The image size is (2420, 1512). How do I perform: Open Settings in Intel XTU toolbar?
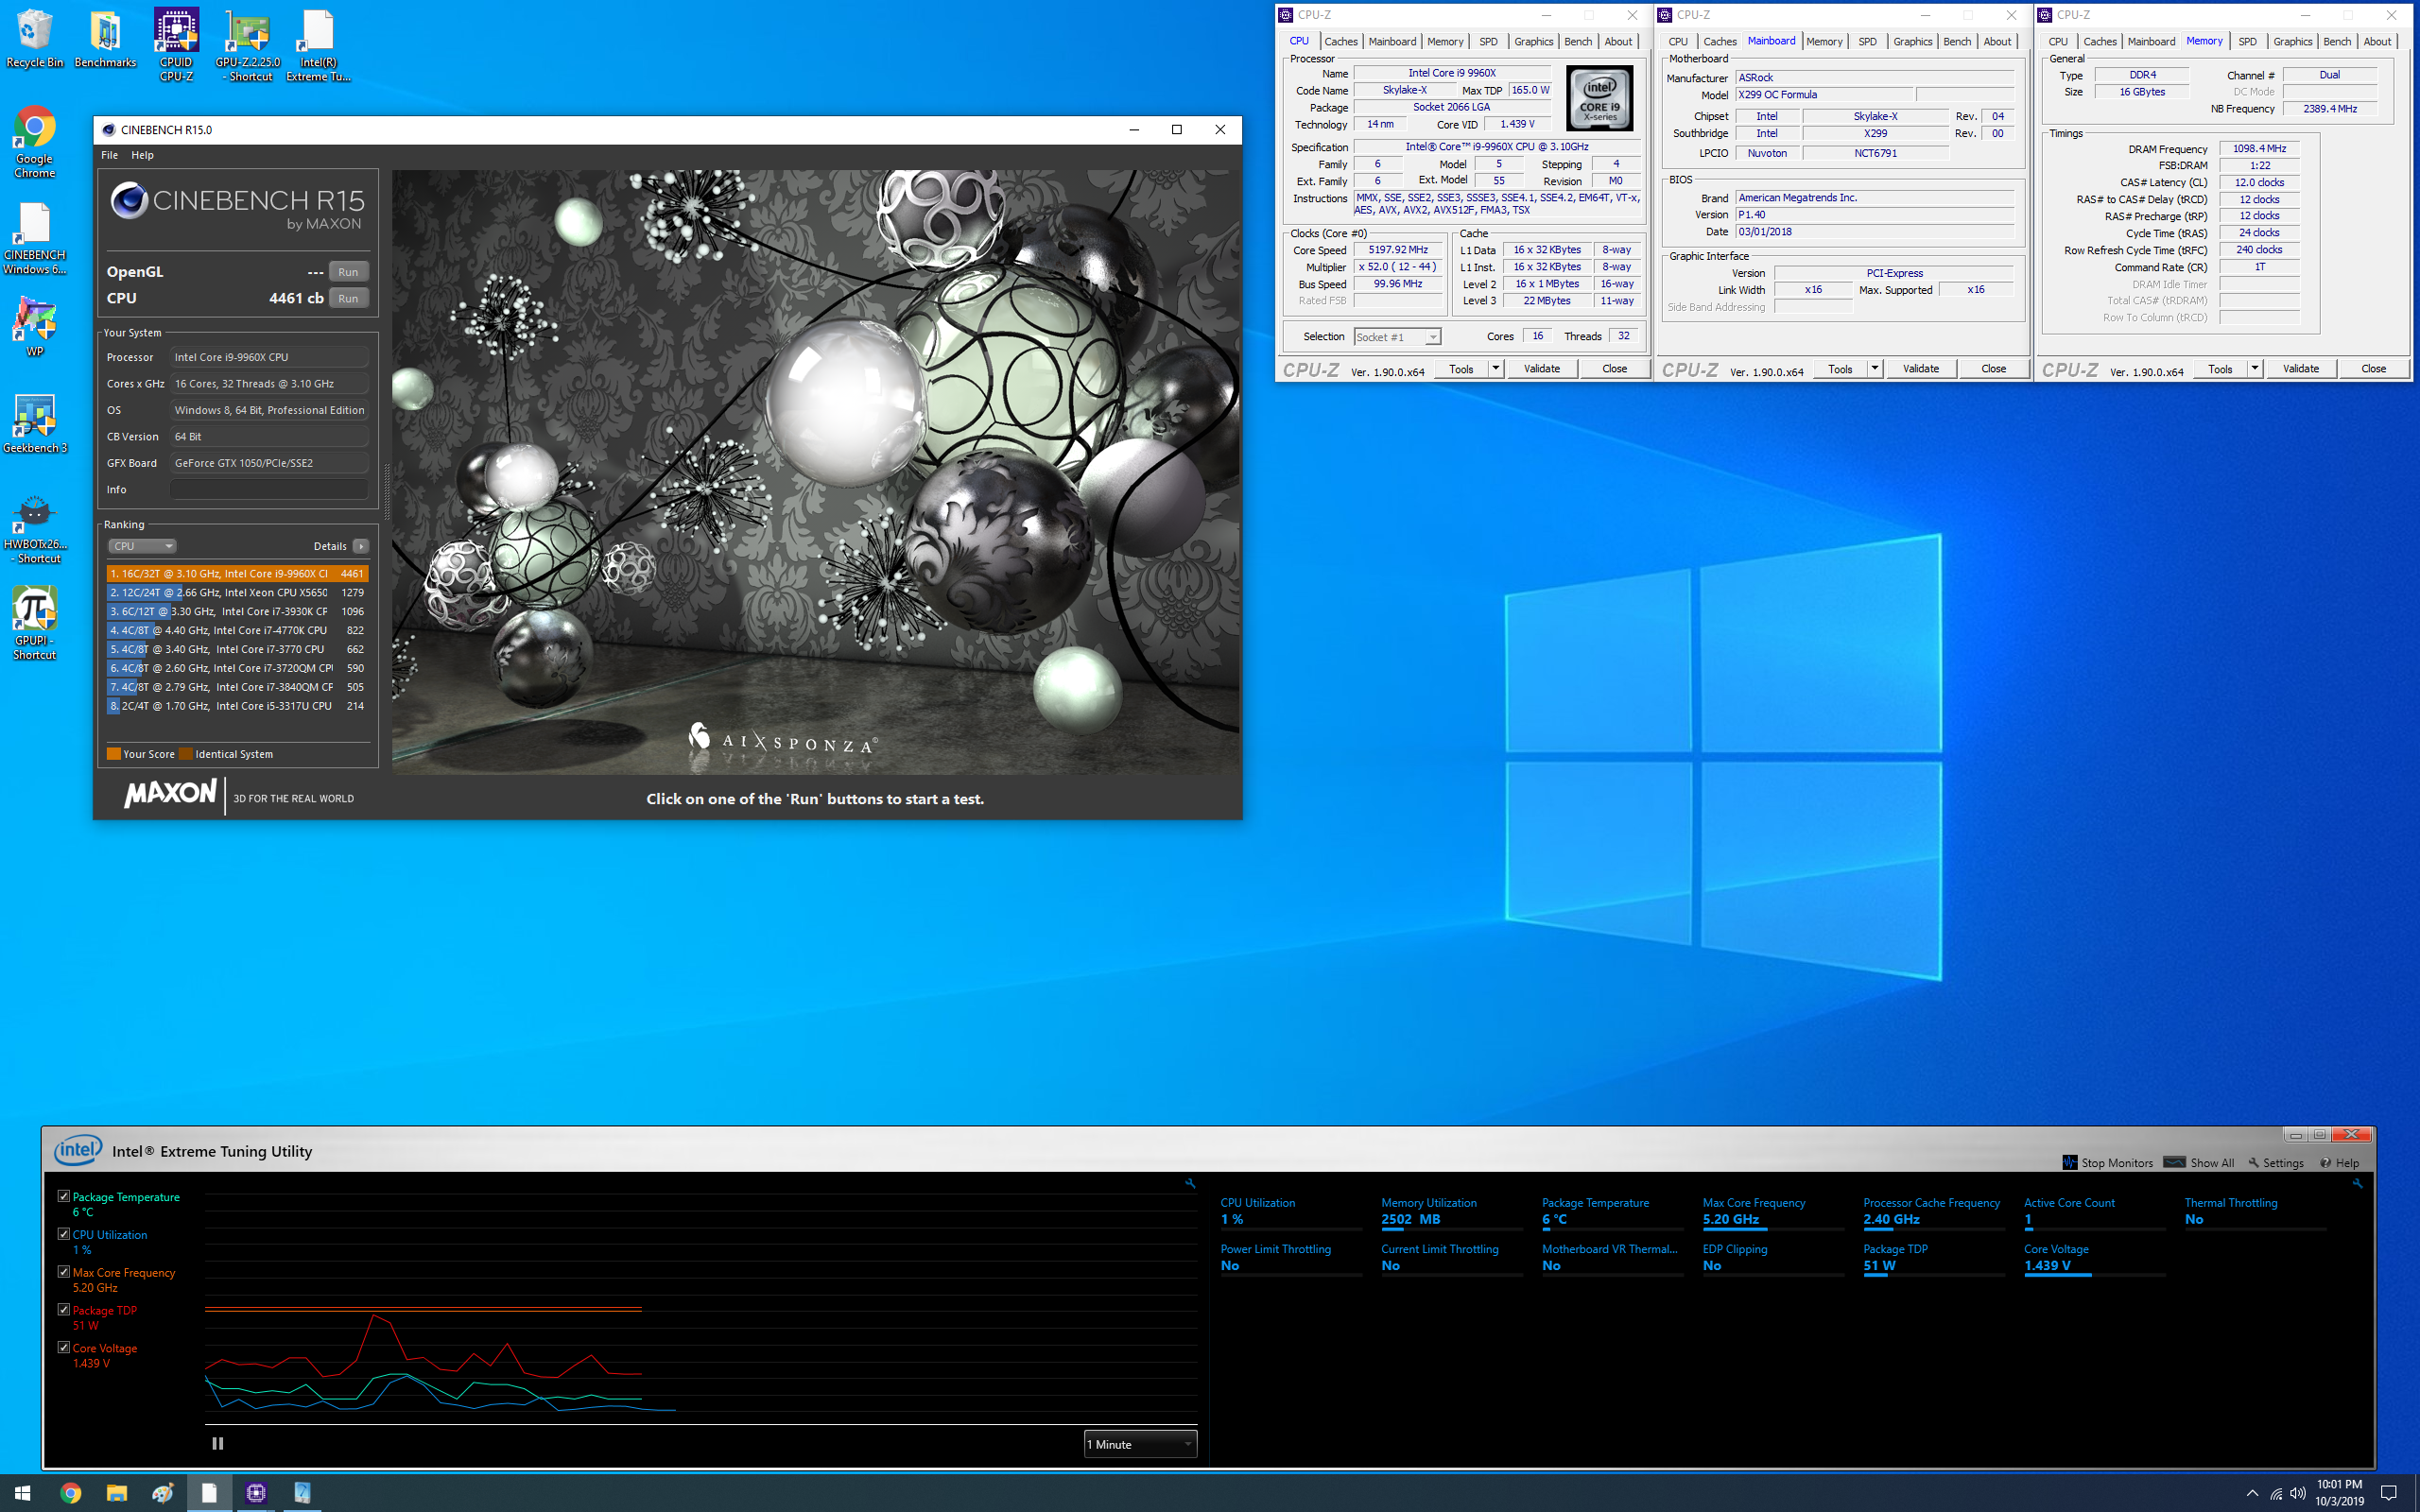click(x=2275, y=1163)
